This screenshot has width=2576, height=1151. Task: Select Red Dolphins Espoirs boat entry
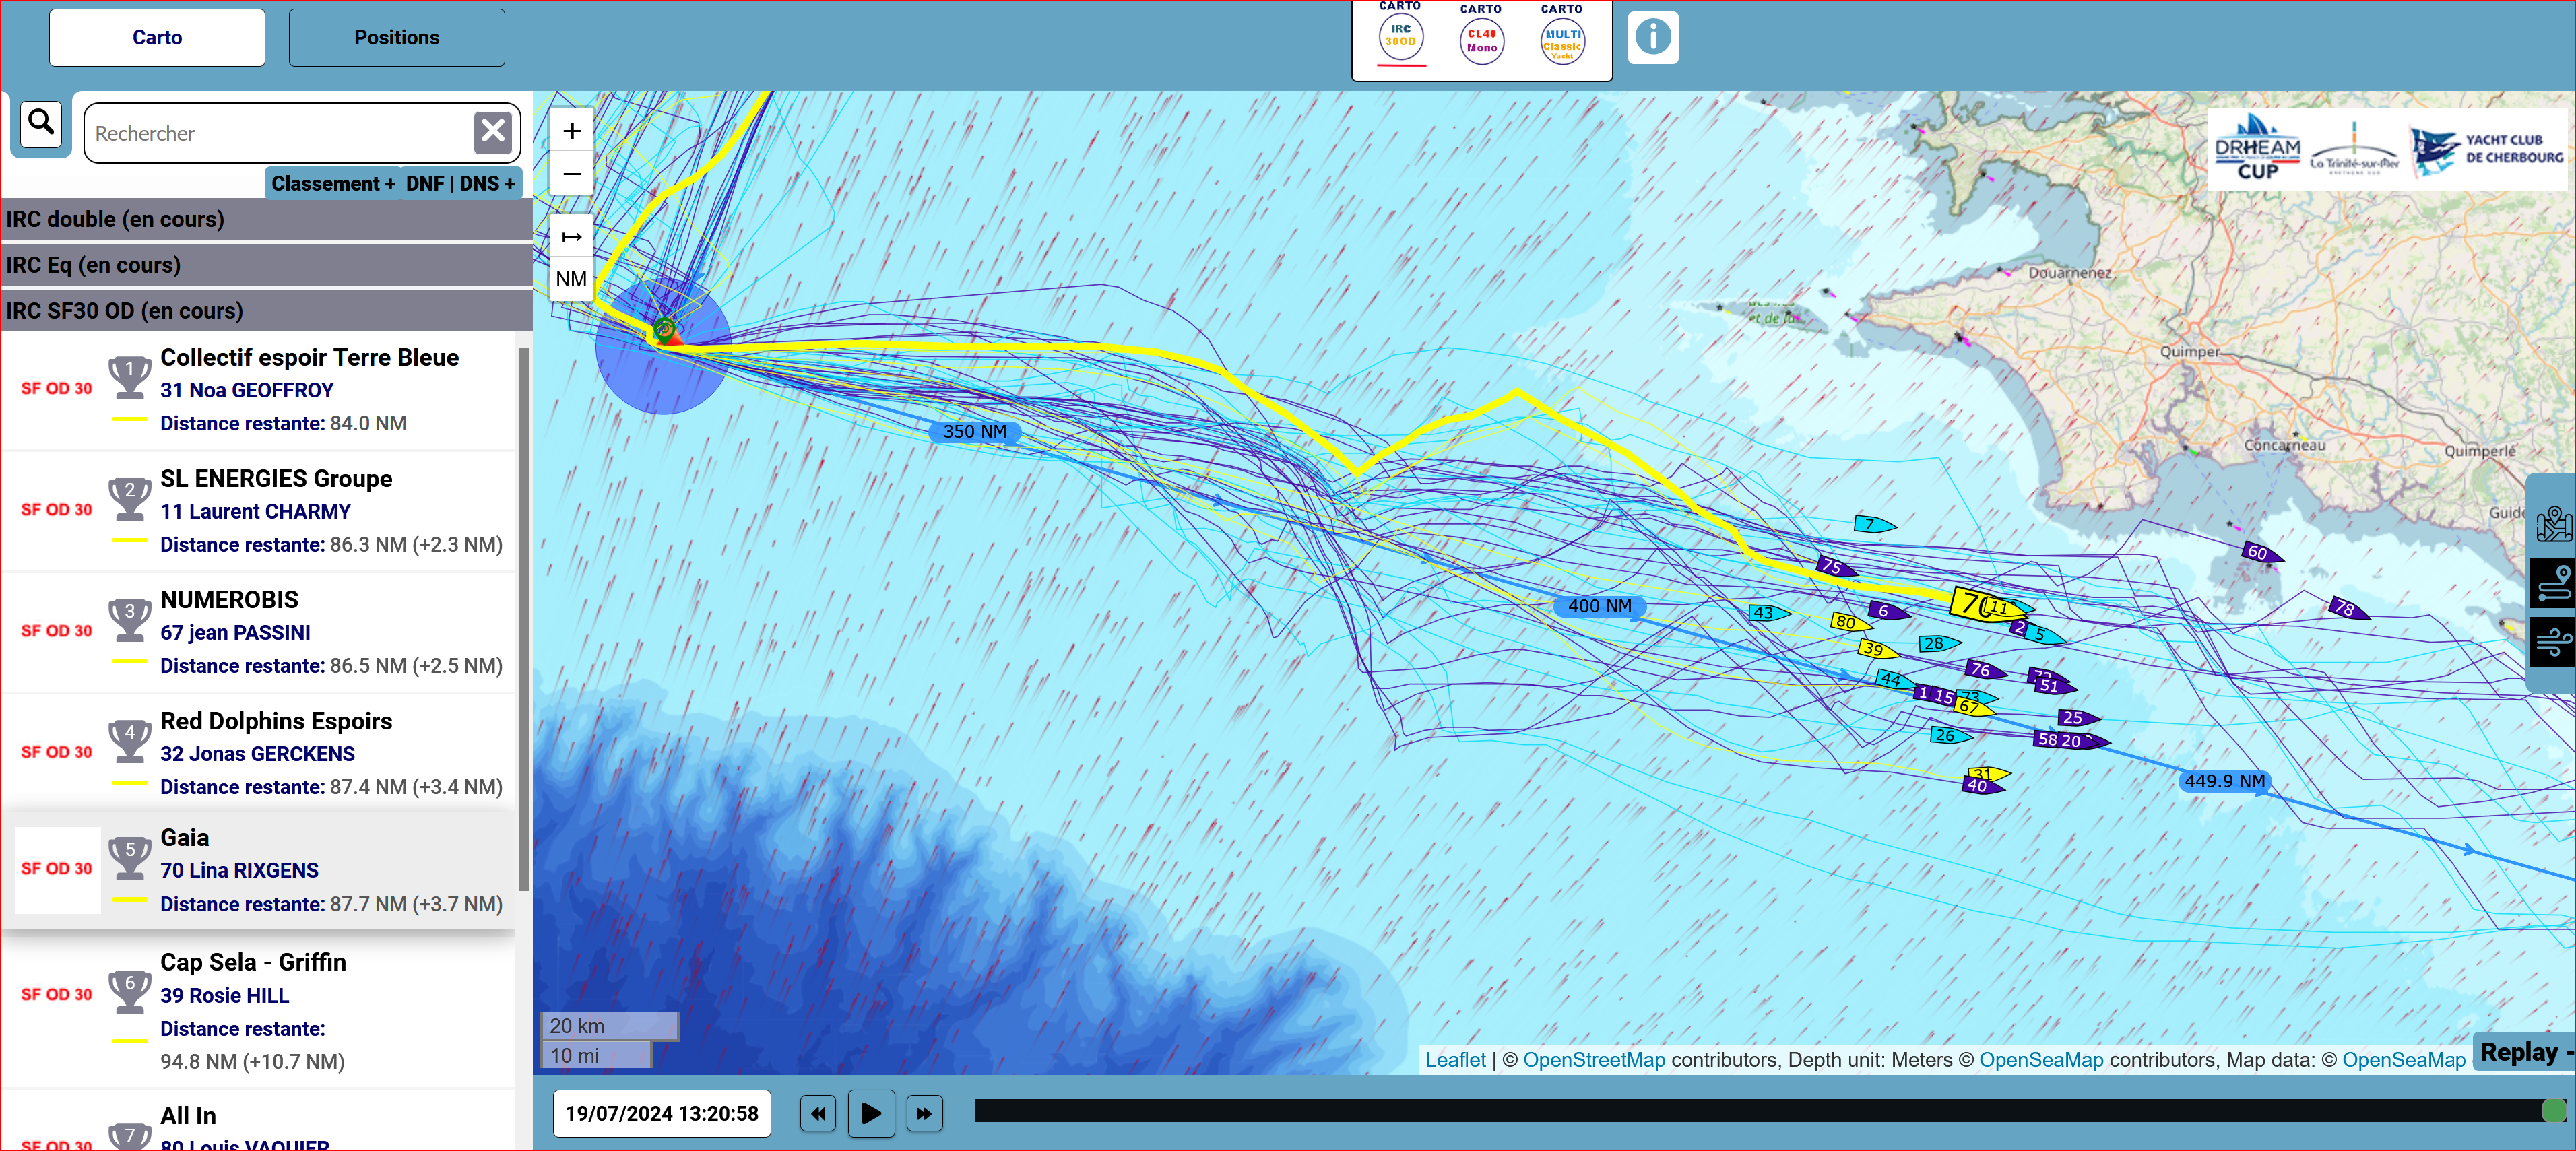(x=258, y=754)
